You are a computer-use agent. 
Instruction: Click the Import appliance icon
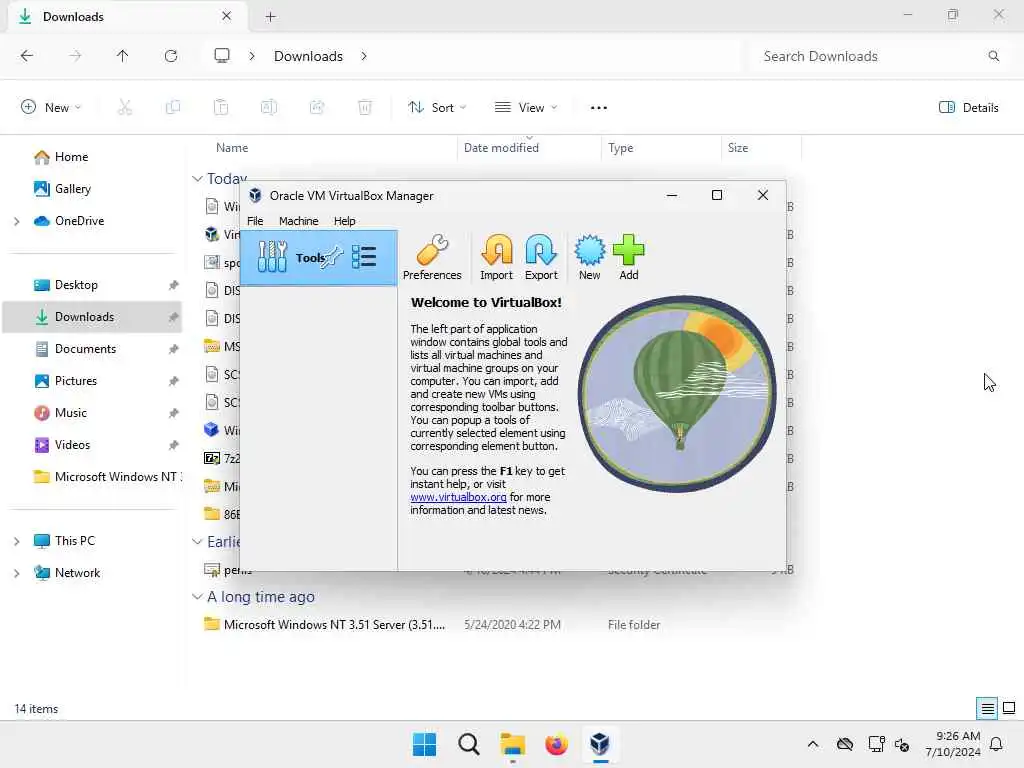pyautogui.click(x=496, y=257)
